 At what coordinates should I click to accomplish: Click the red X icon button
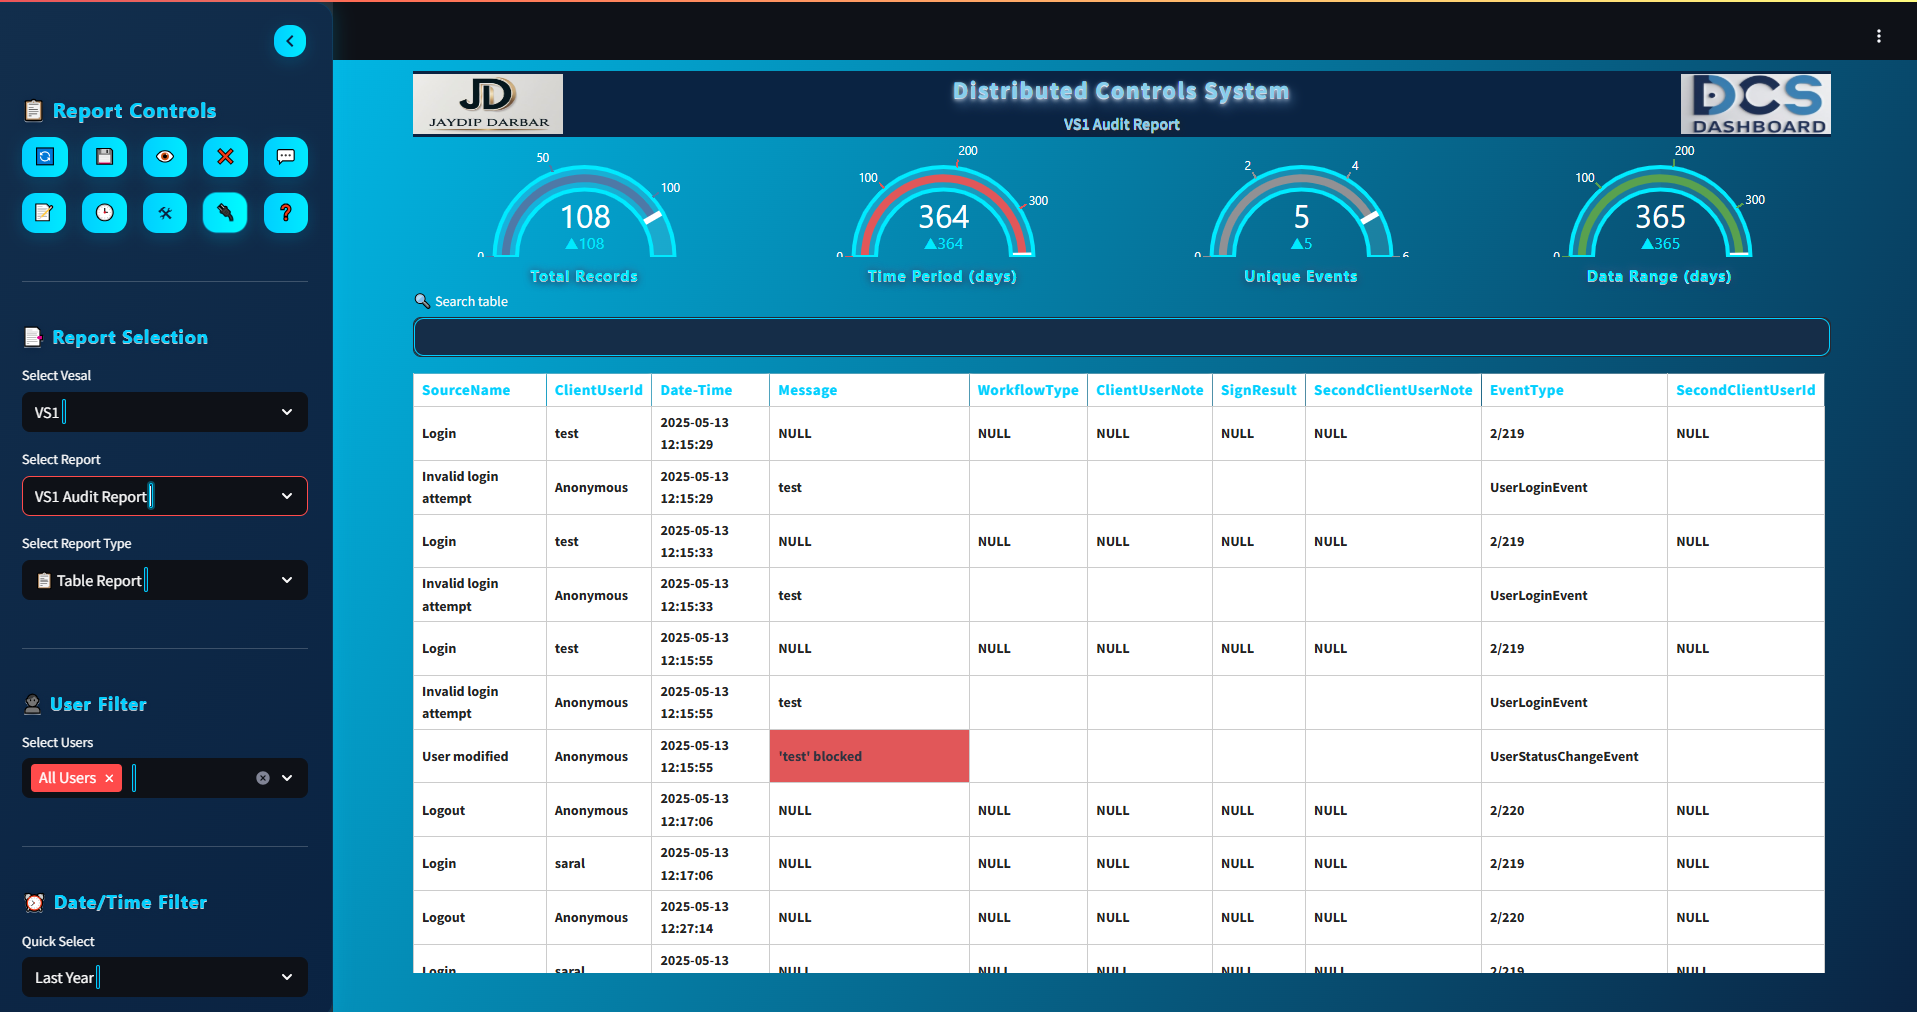pyautogui.click(x=225, y=157)
